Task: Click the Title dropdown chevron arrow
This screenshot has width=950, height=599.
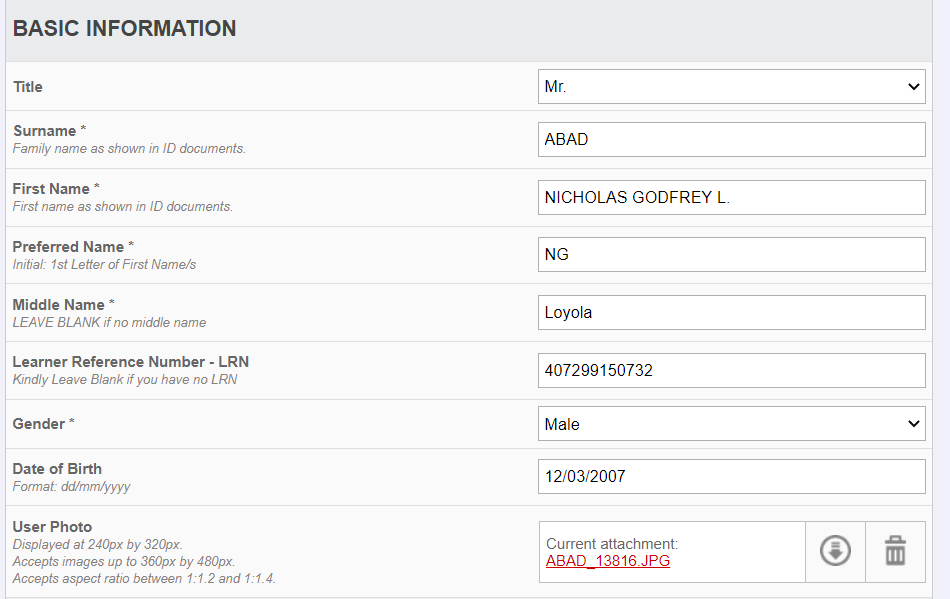Action: (x=914, y=87)
